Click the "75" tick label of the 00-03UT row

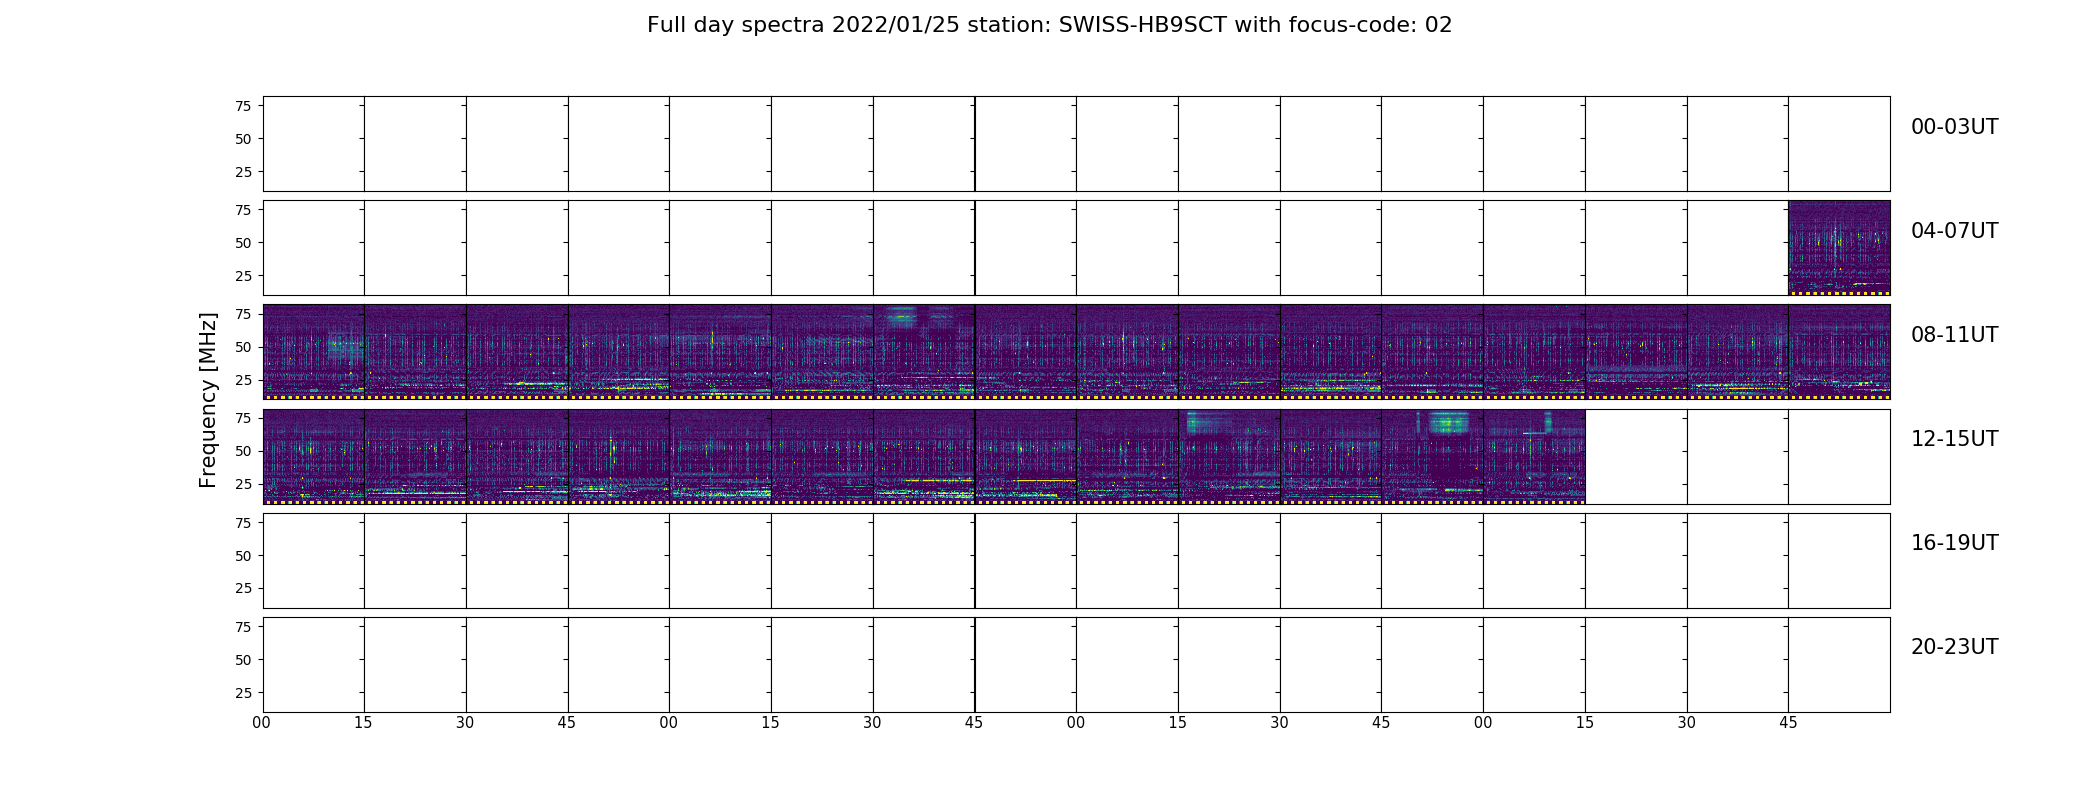(x=243, y=106)
